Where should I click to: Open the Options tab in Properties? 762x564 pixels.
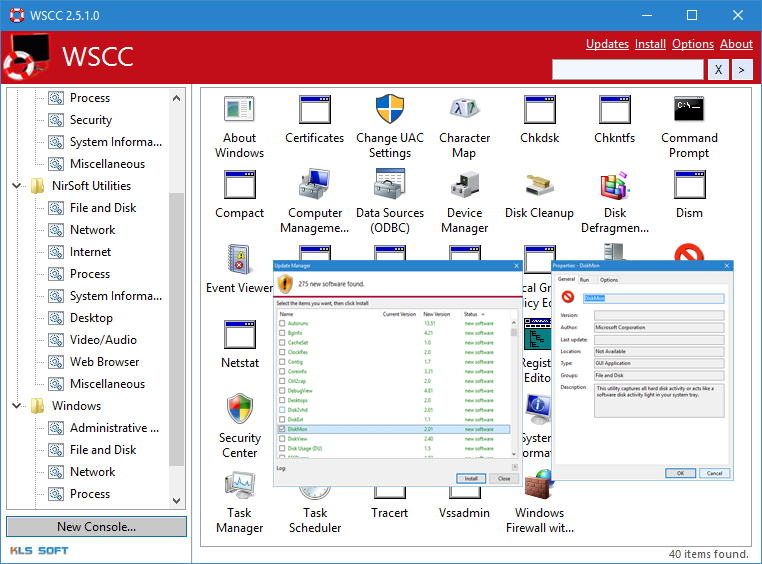pos(608,280)
